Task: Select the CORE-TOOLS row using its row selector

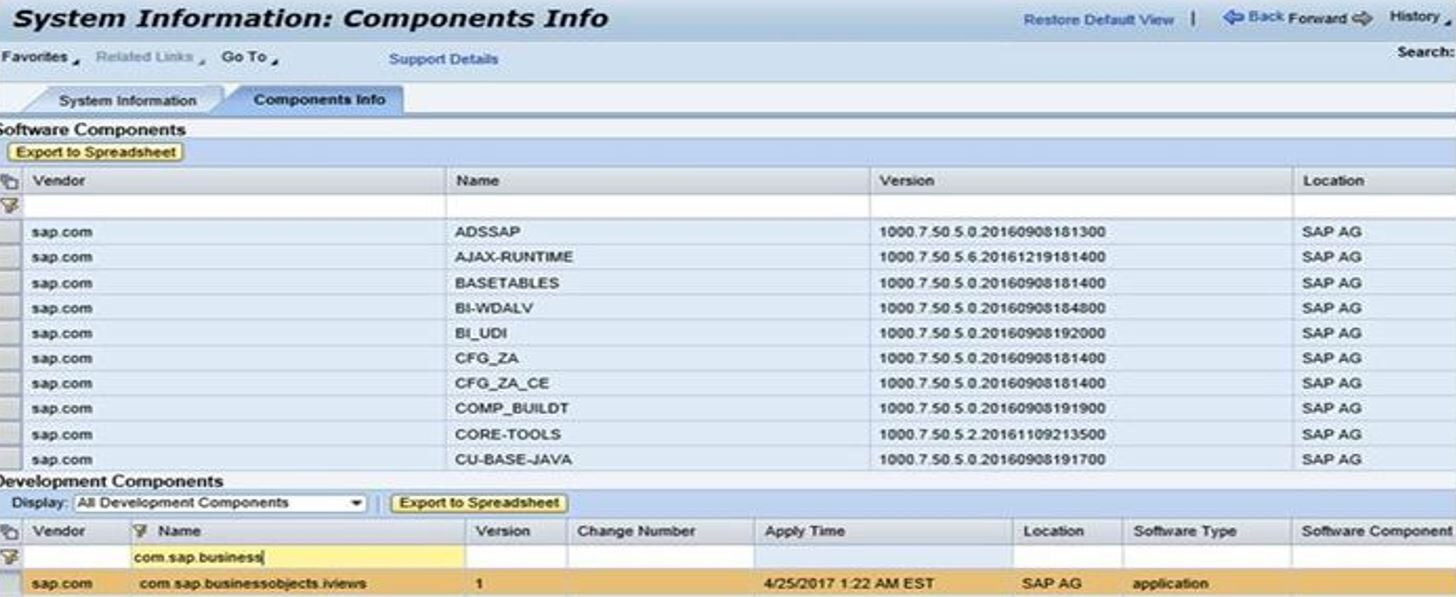Action: (x=10, y=434)
